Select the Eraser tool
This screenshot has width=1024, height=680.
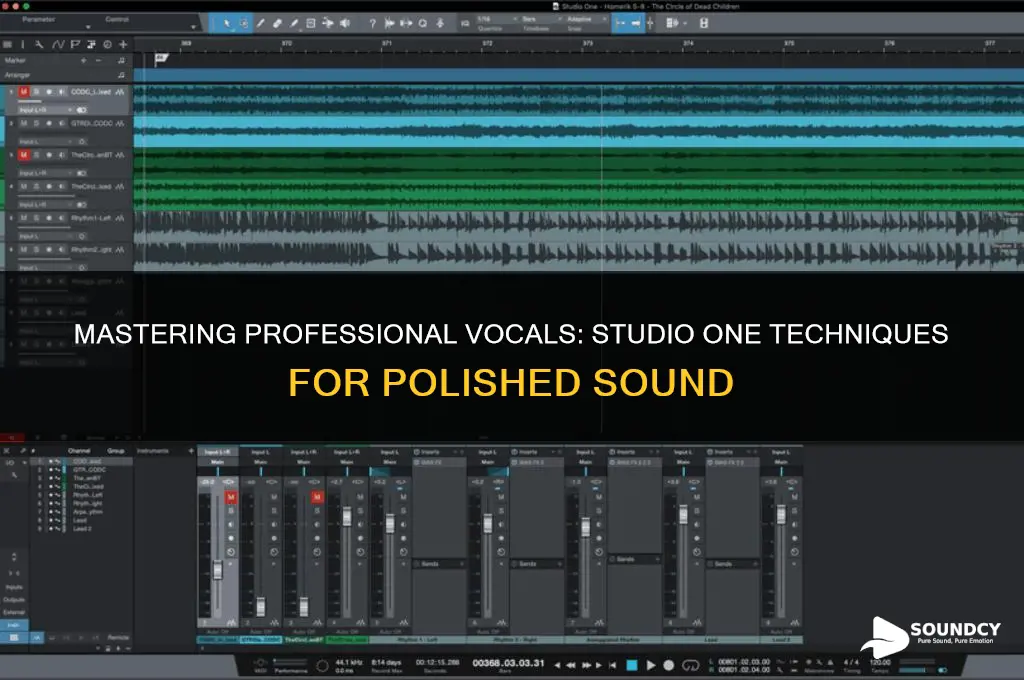pos(277,24)
